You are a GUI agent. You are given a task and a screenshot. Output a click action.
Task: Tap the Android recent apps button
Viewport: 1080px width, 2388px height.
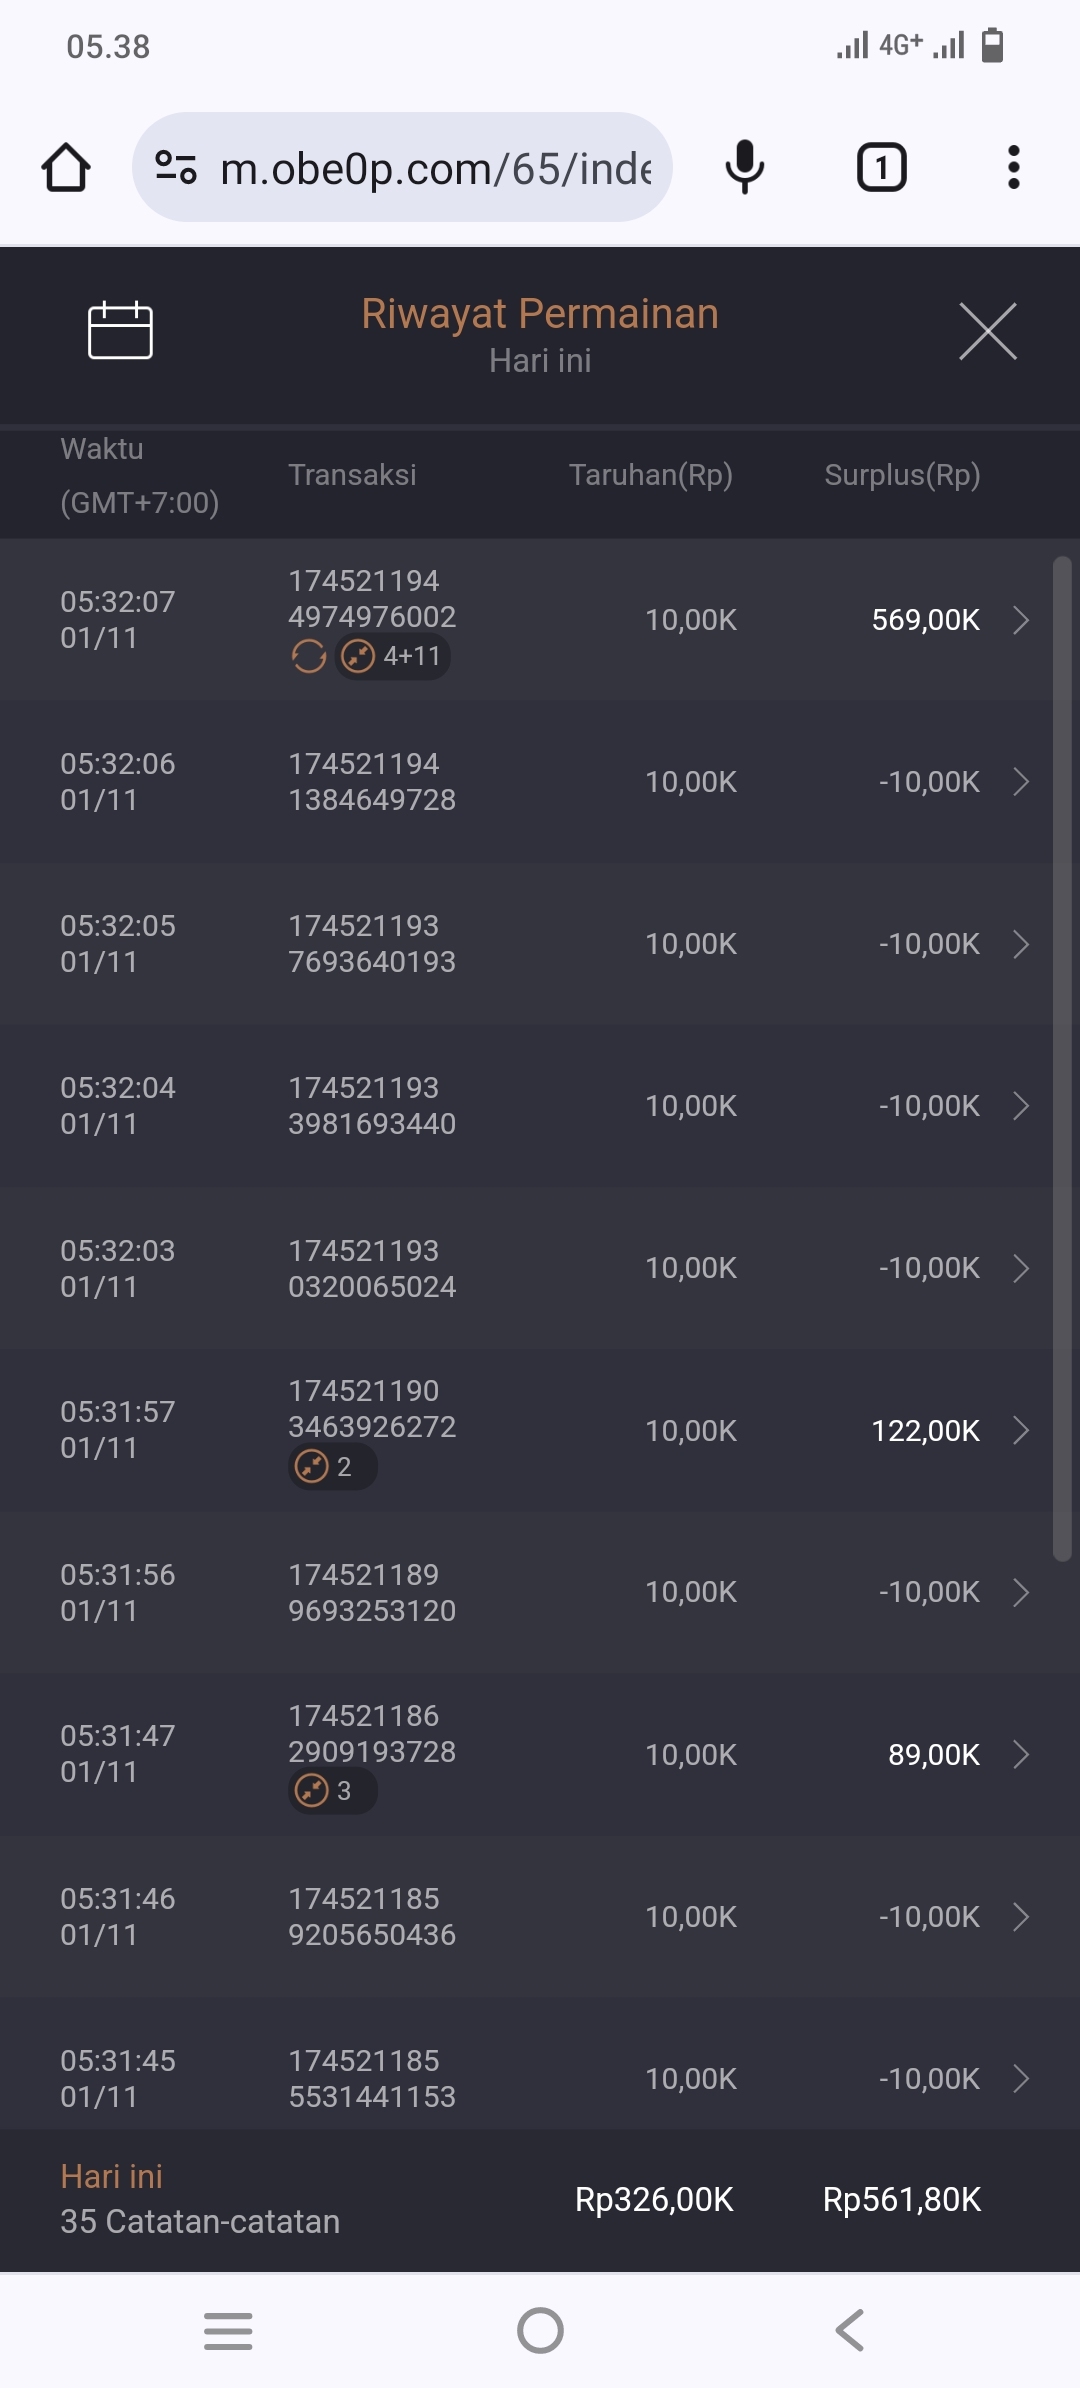[x=228, y=2331]
